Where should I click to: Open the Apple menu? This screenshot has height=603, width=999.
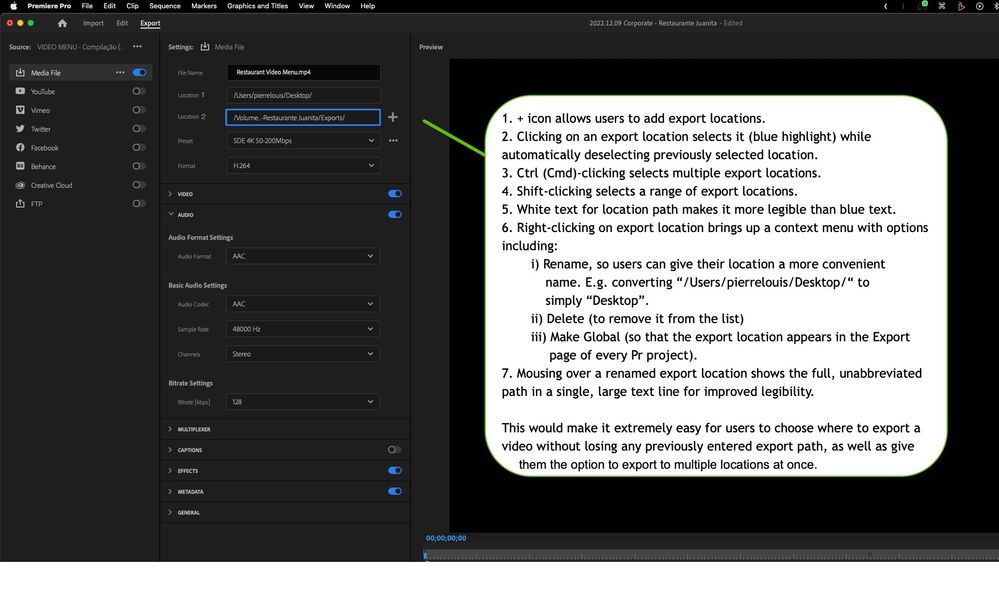click(x=13, y=6)
